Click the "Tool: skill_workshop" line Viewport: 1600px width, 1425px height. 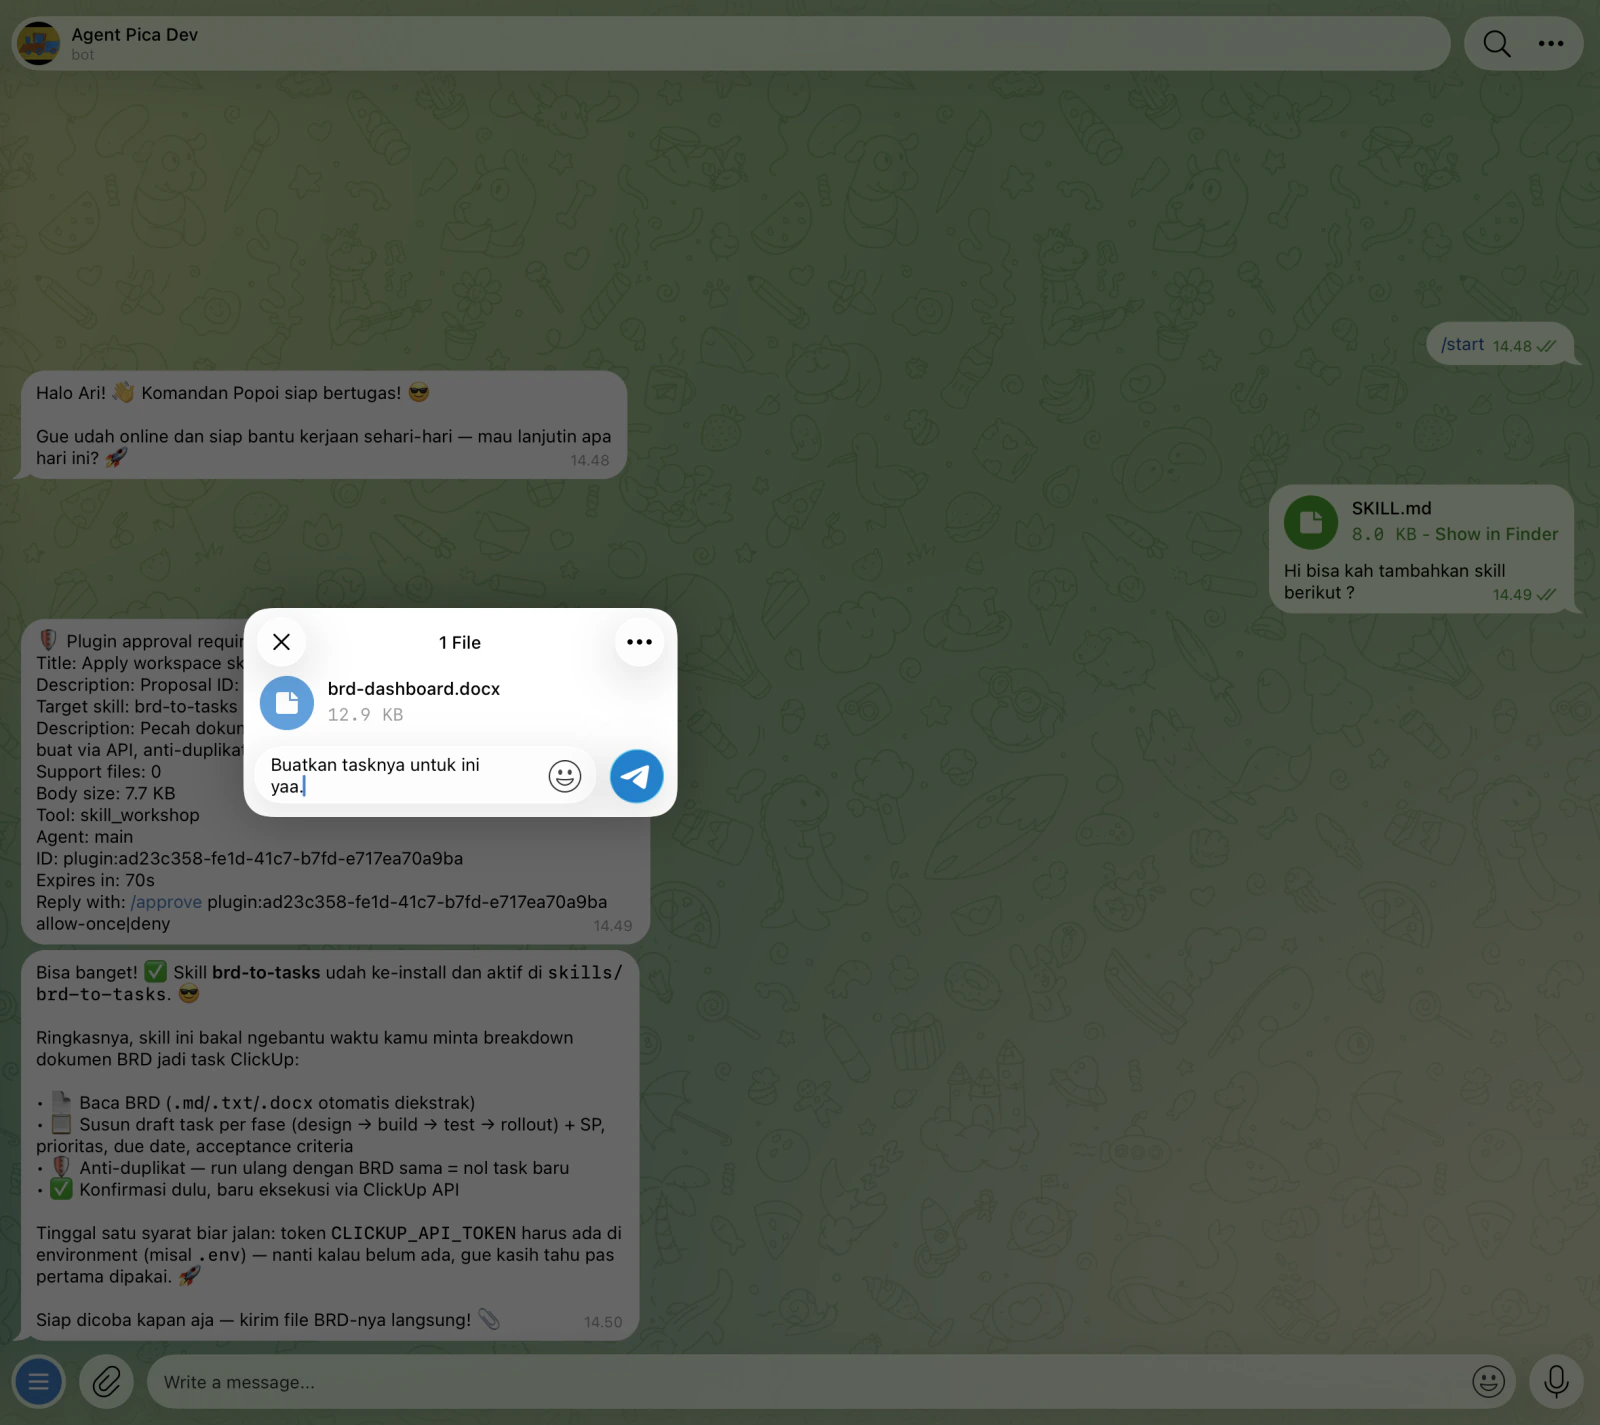pyautogui.click(x=118, y=815)
